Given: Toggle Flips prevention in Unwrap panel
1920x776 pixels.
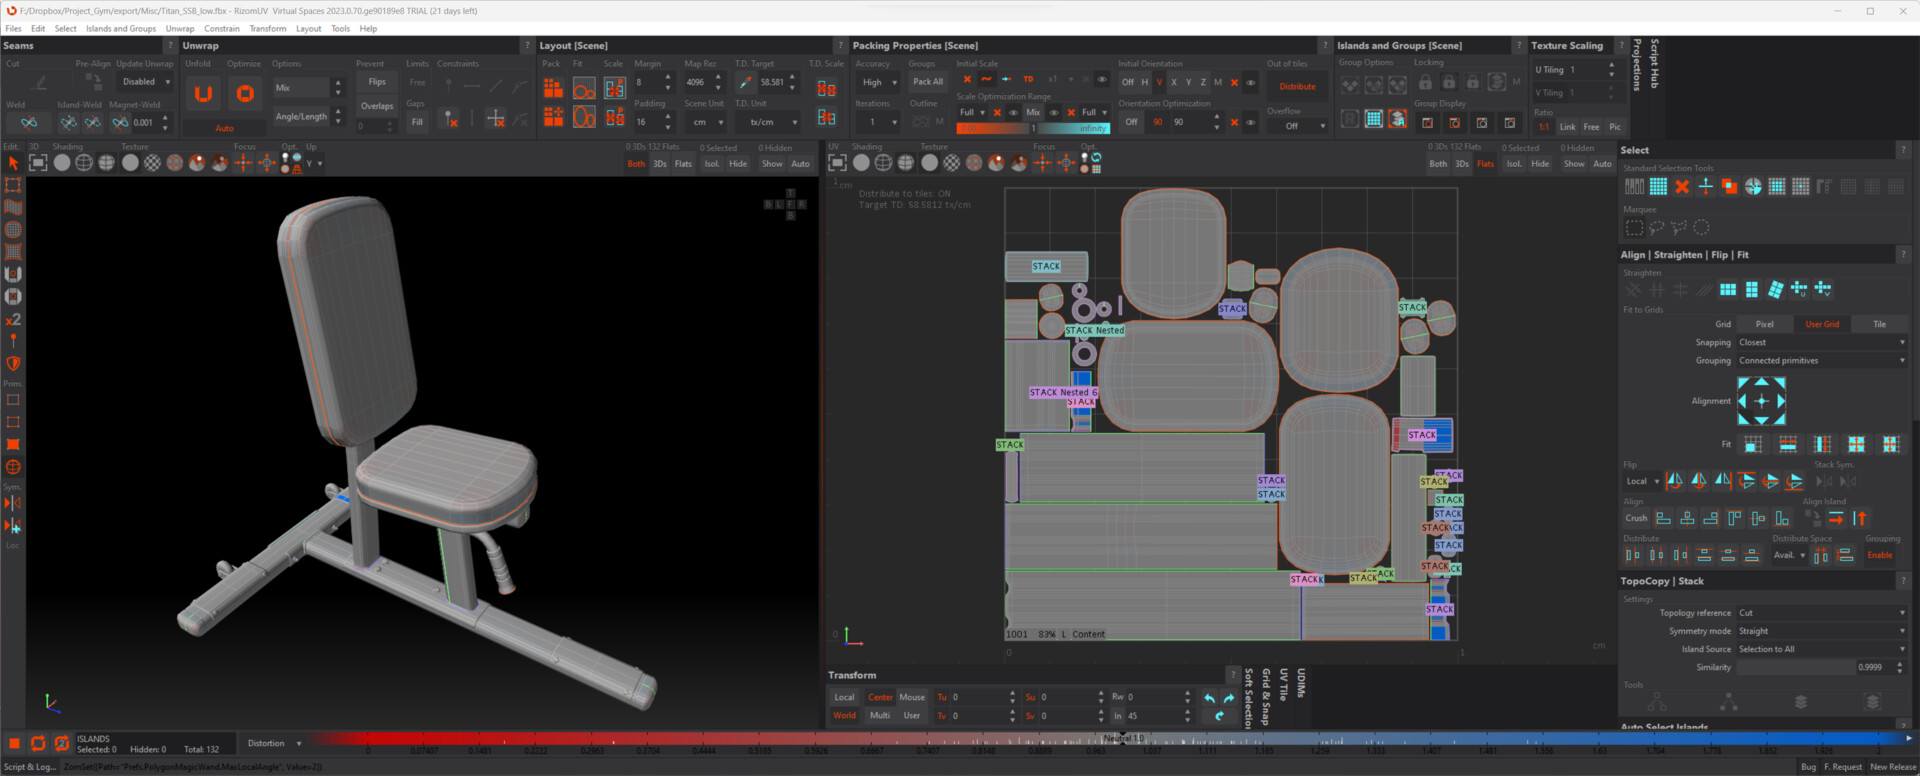Looking at the screenshot, I should point(377,82).
